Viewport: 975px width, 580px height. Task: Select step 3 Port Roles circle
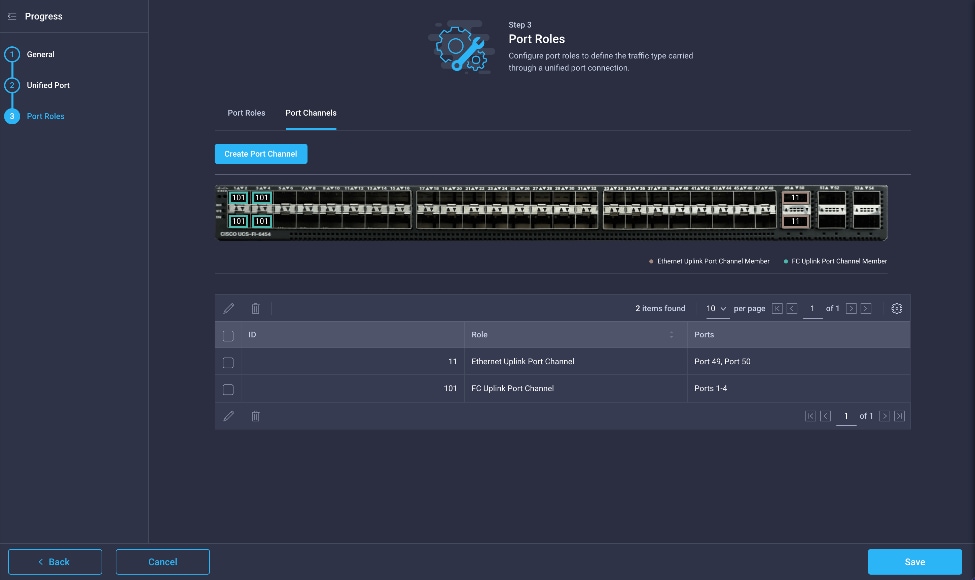click(x=12, y=116)
